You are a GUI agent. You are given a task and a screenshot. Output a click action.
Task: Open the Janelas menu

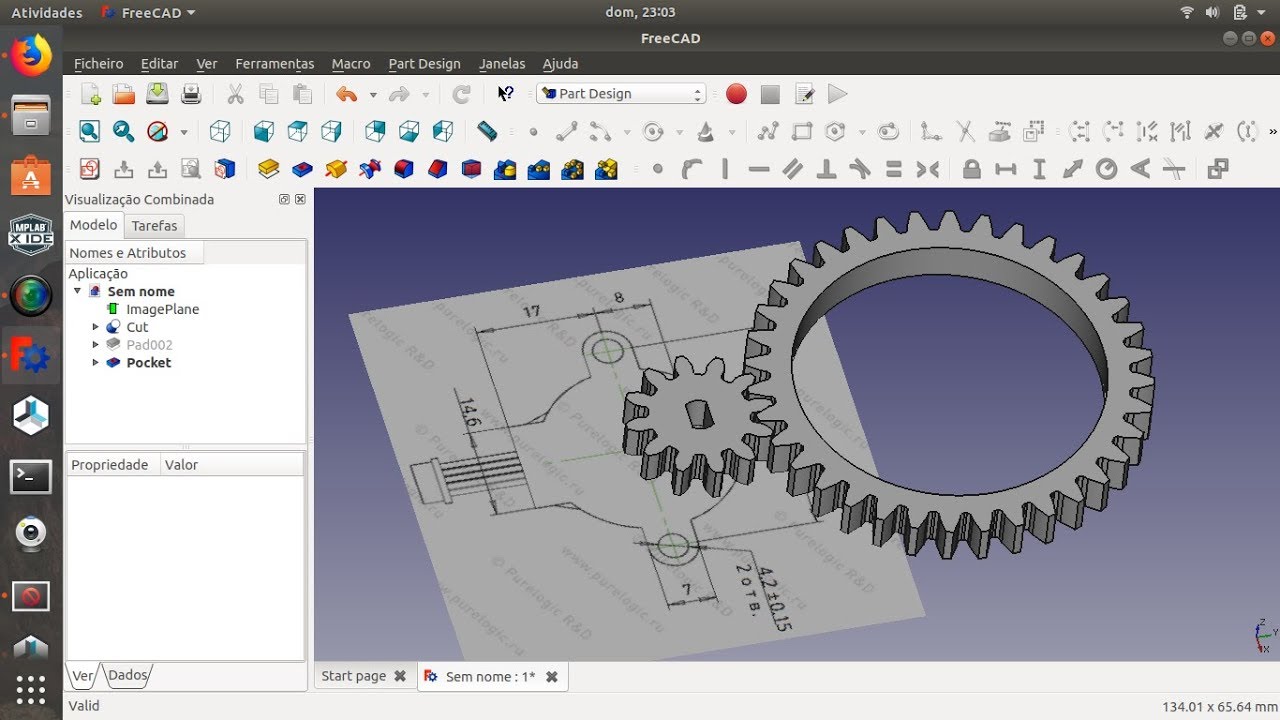pyautogui.click(x=502, y=63)
